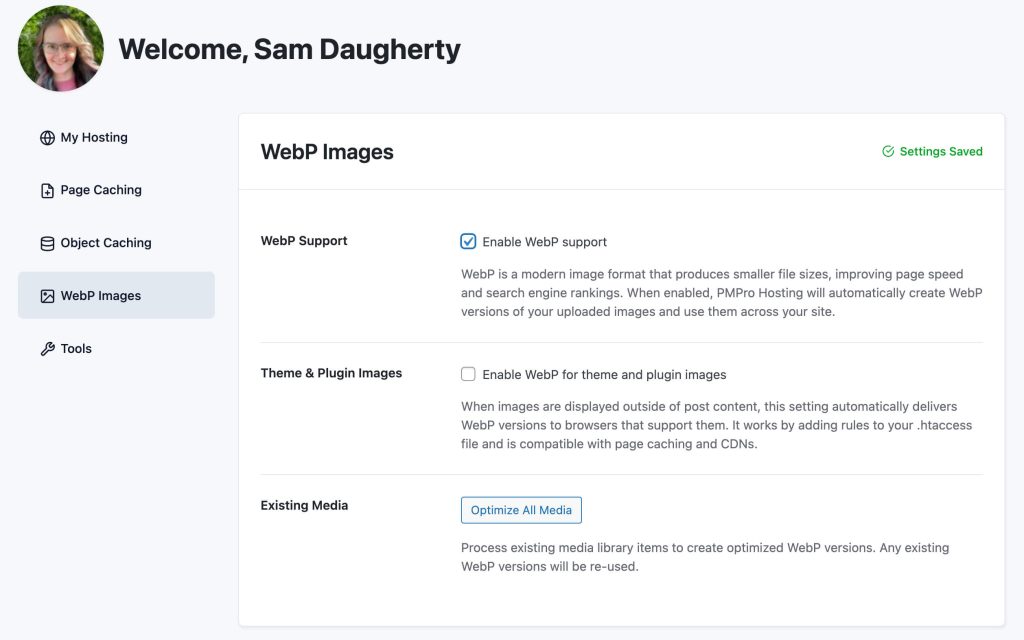Click the Settings Saved confirmation text

pos(940,151)
